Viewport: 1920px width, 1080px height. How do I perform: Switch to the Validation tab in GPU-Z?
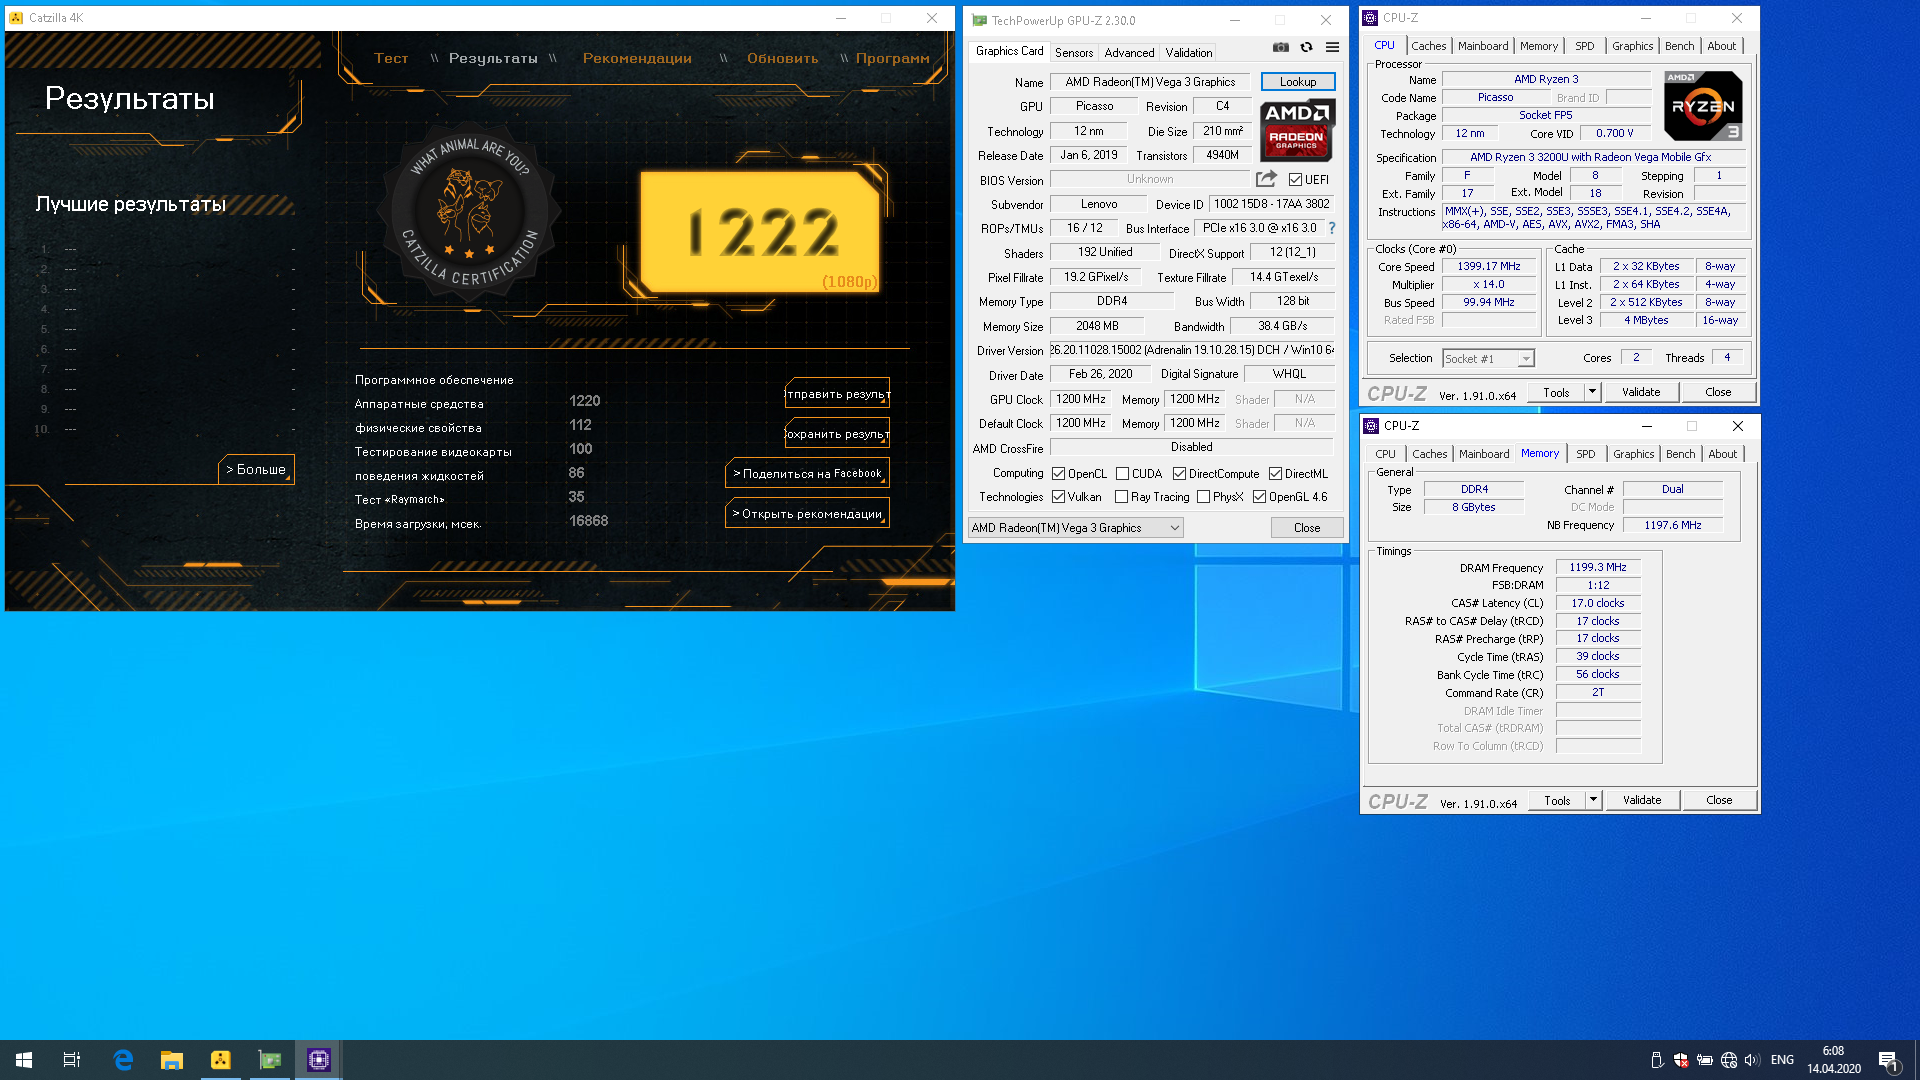(x=1189, y=53)
